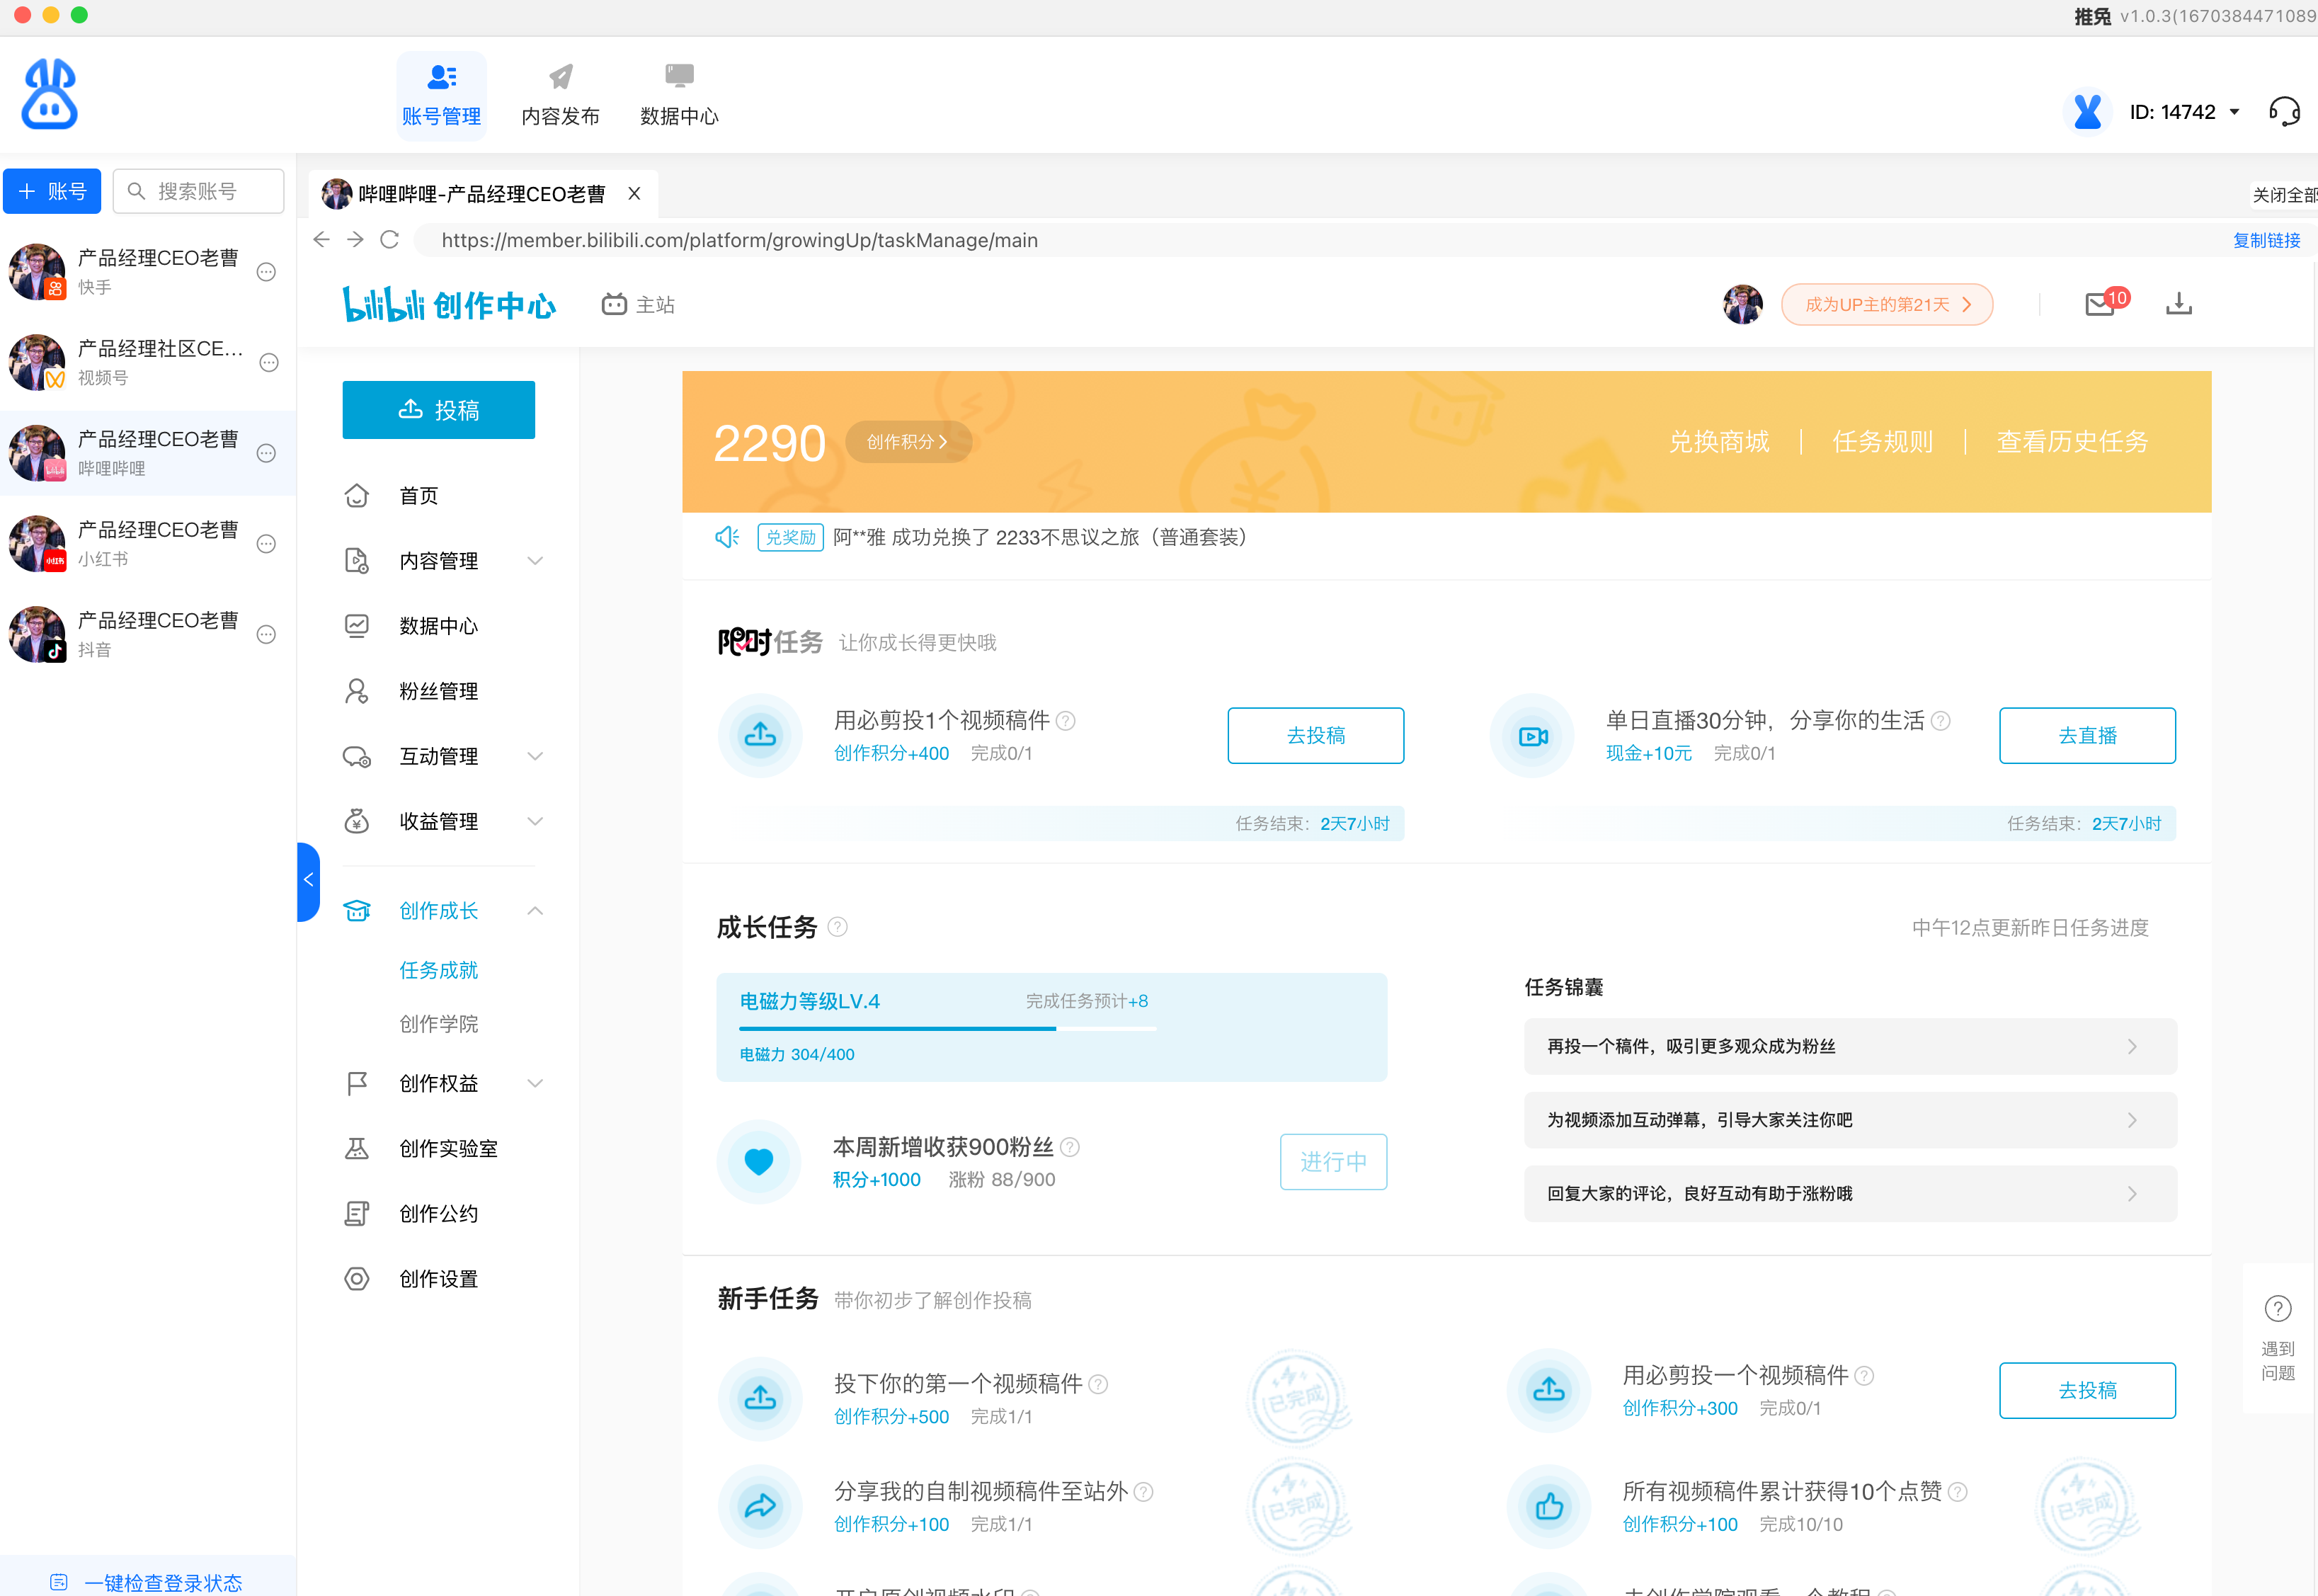Open 首页 in sidebar

pyautogui.click(x=418, y=496)
